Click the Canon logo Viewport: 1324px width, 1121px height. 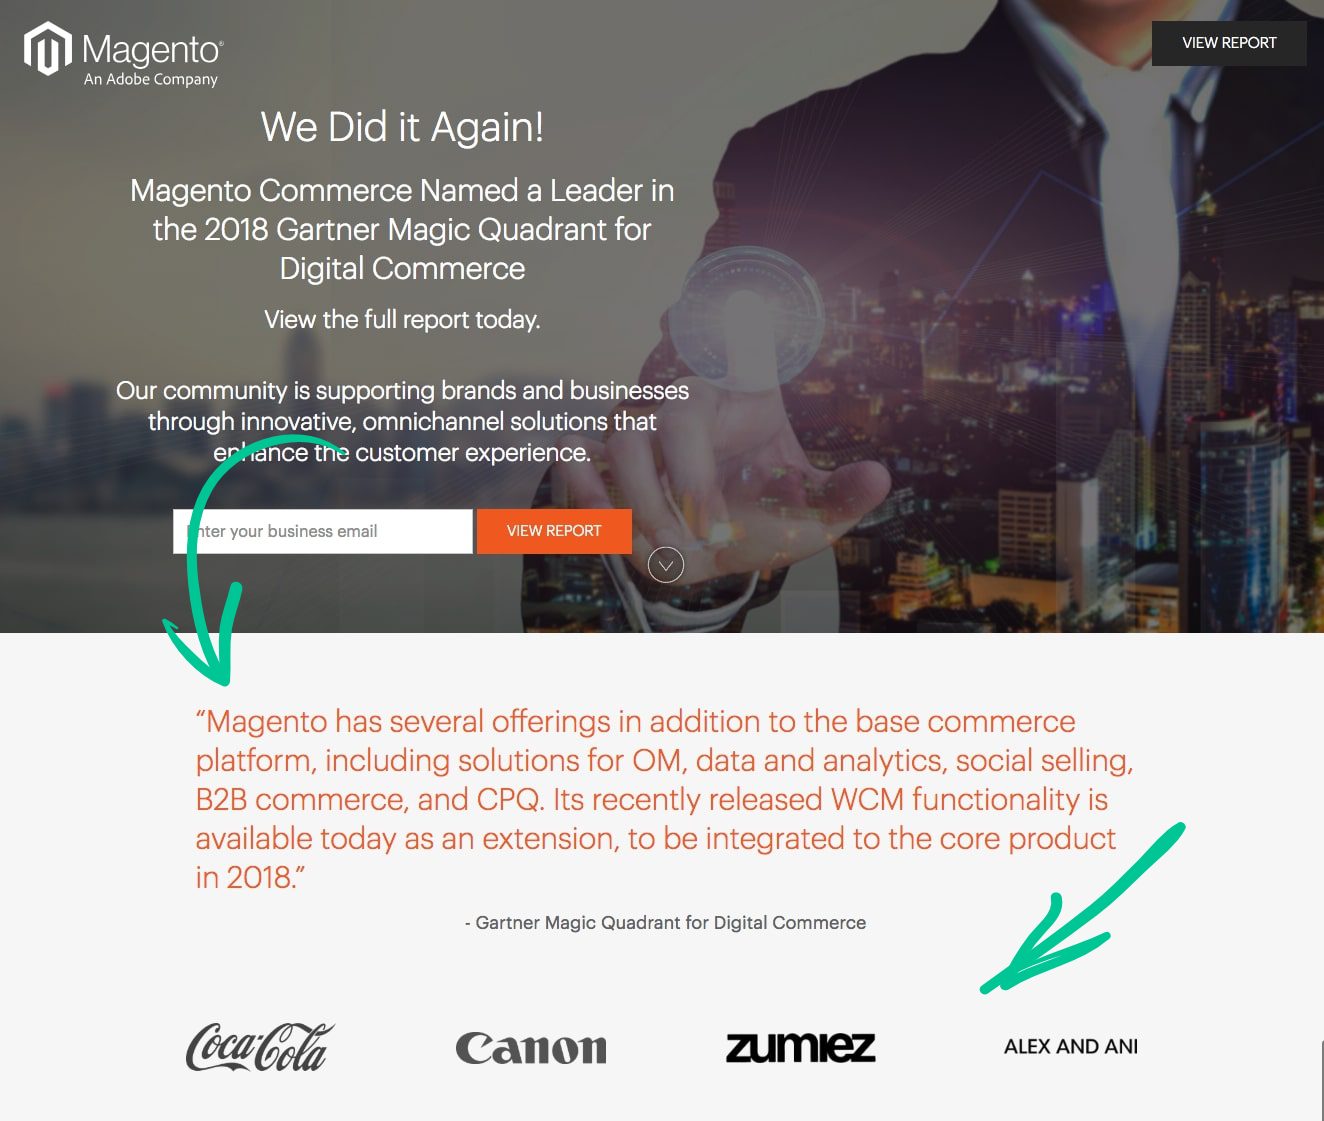(x=531, y=1048)
